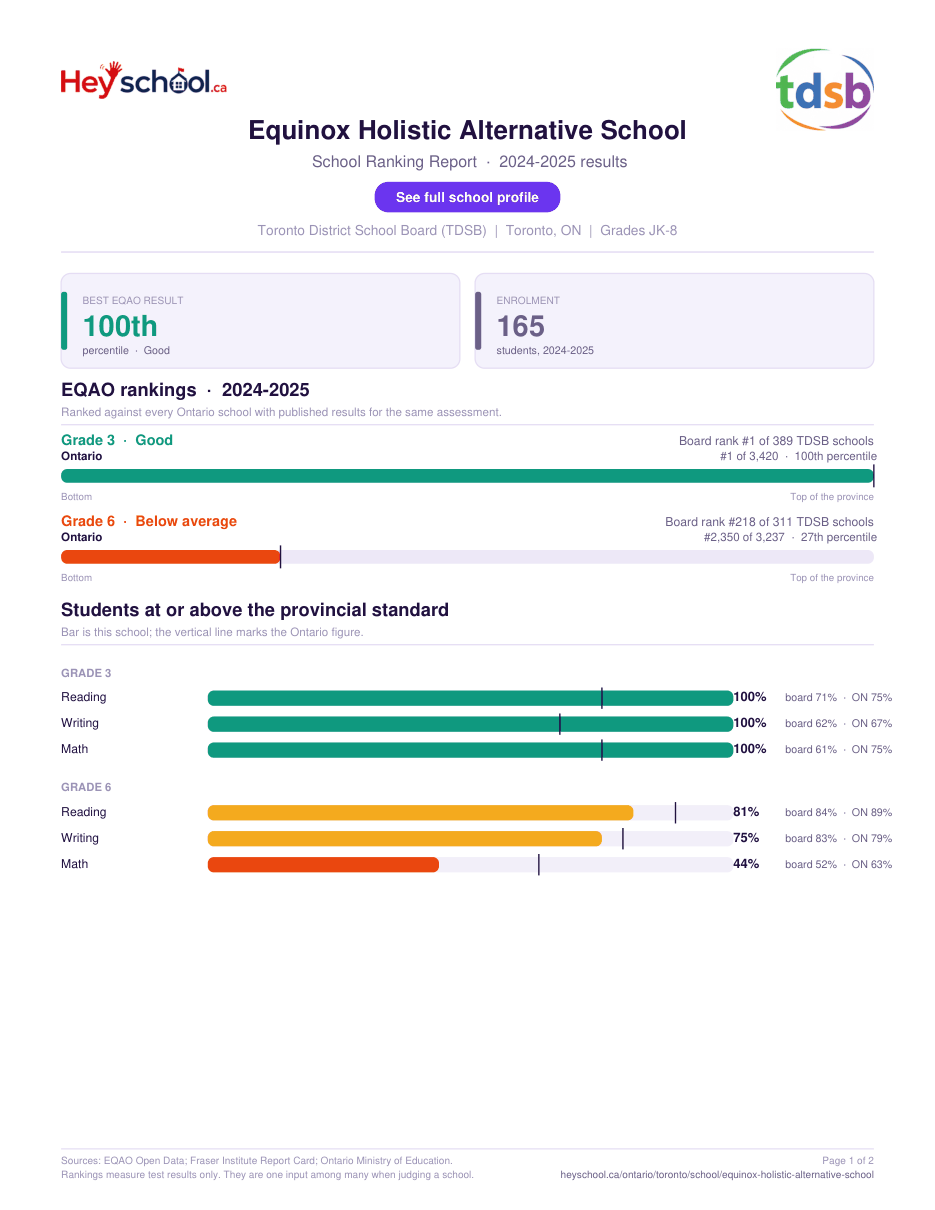Click the HeySchool.ca logo
Image resolution: width=935 pixels, height=1210 pixels.
[144, 80]
